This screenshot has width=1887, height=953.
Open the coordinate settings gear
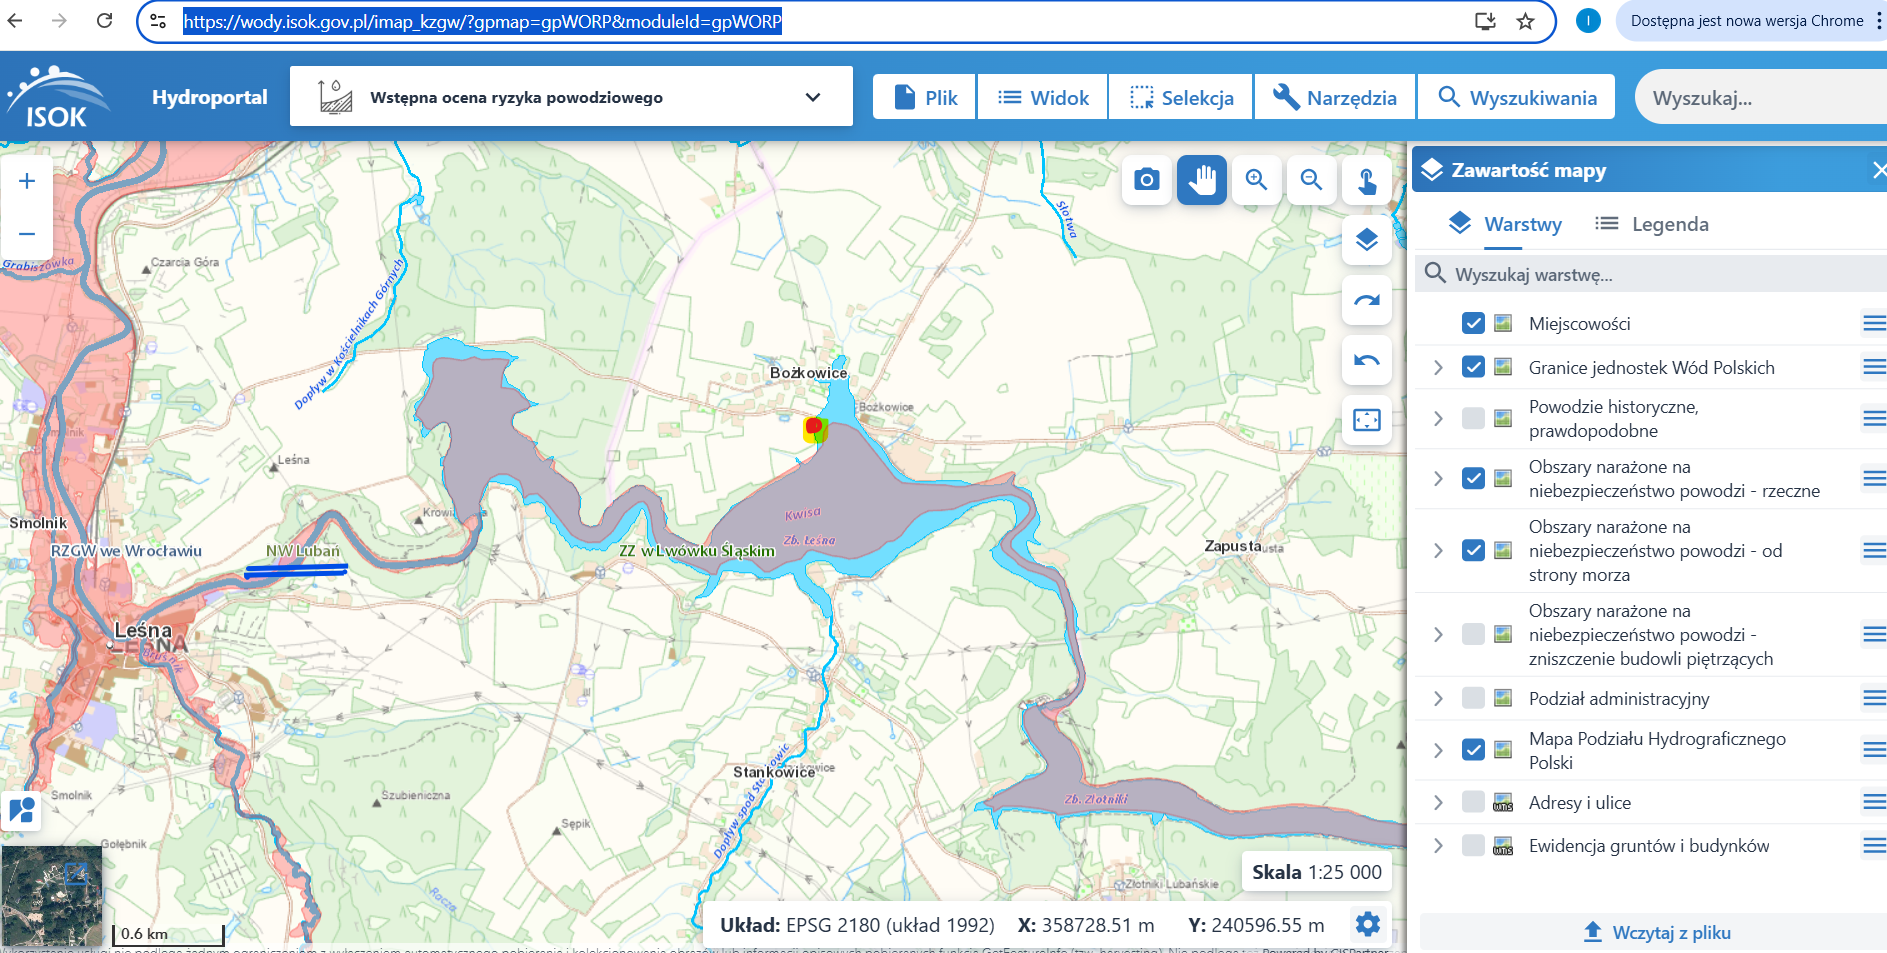point(1367,924)
